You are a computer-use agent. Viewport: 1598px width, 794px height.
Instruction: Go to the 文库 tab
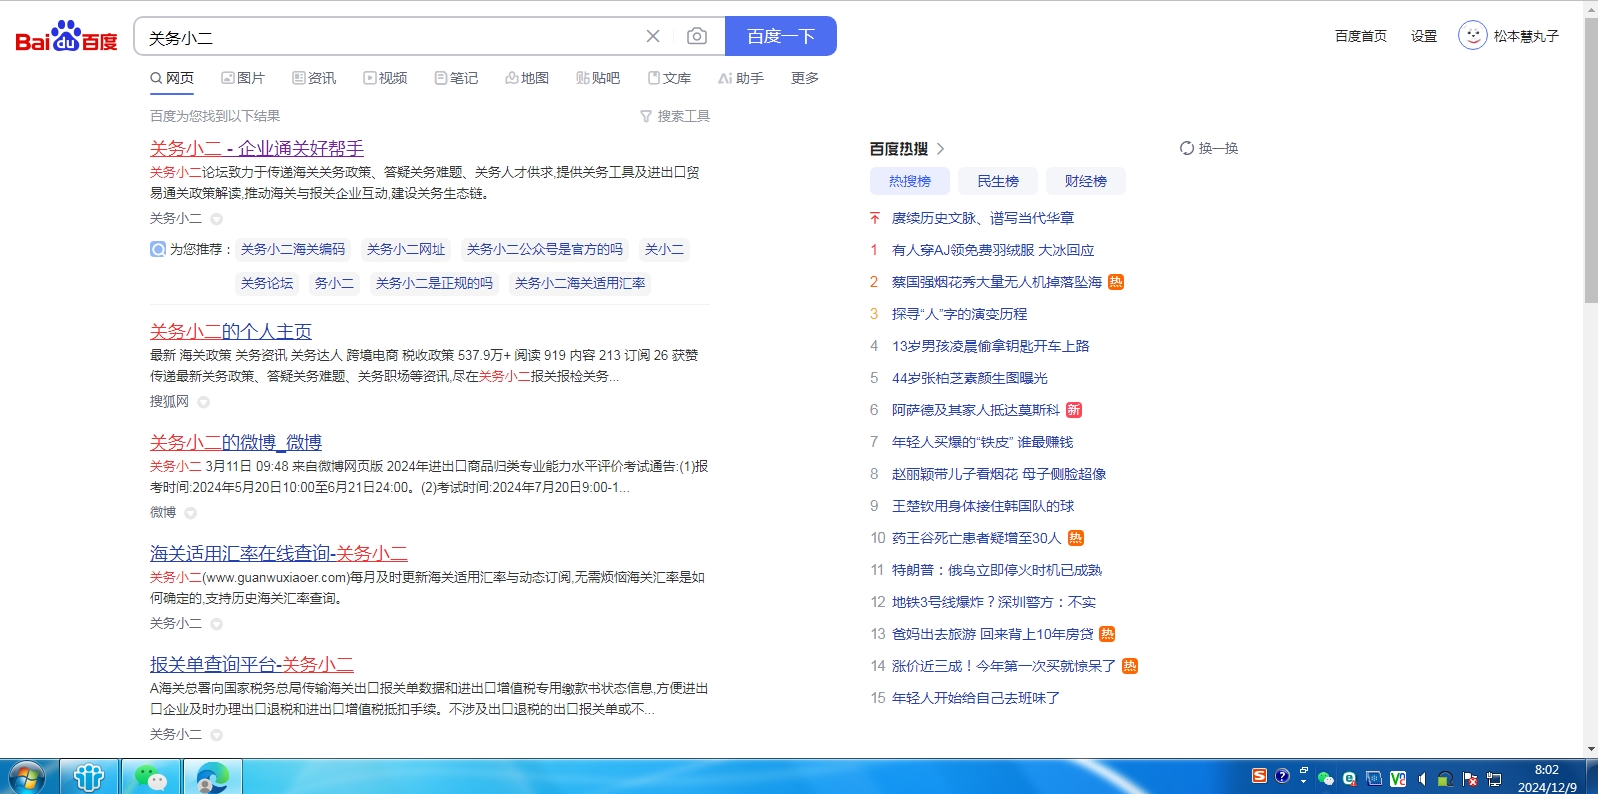[x=669, y=78]
